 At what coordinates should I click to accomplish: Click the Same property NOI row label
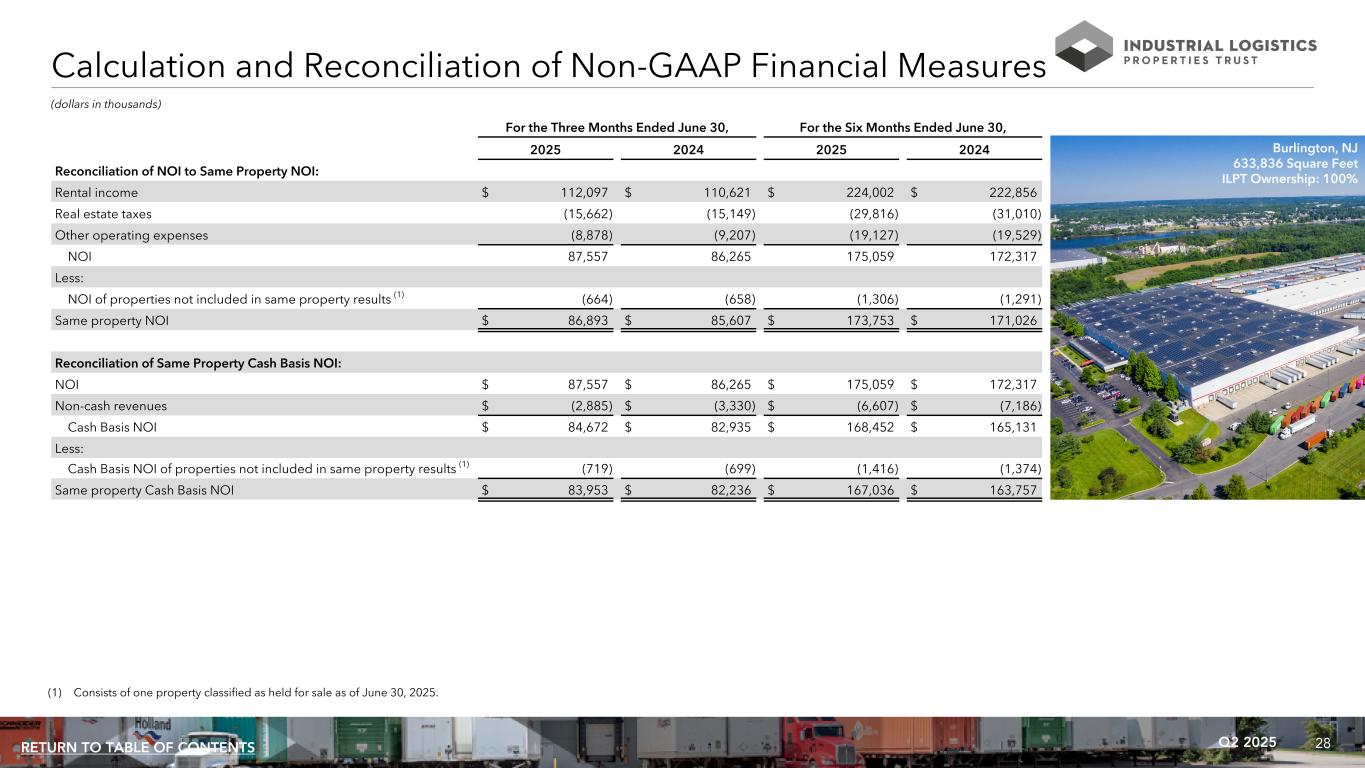pos(111,320)
